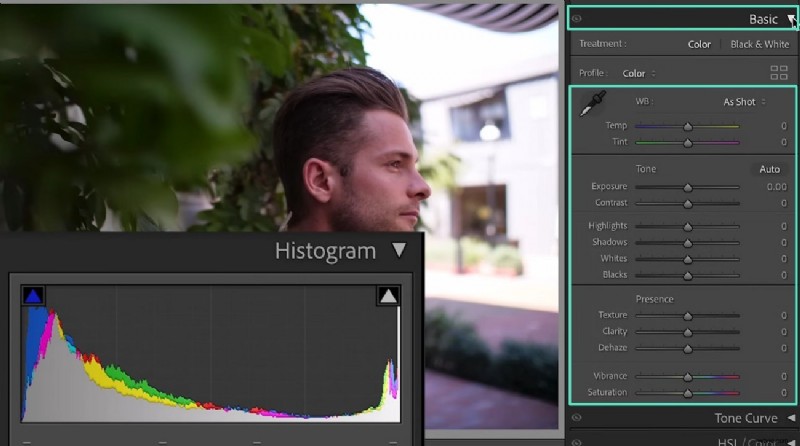Select Color treatment

[699, 44]
